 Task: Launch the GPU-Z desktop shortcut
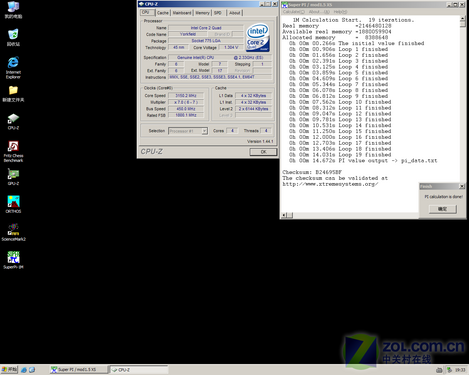[x=13, y=177]
